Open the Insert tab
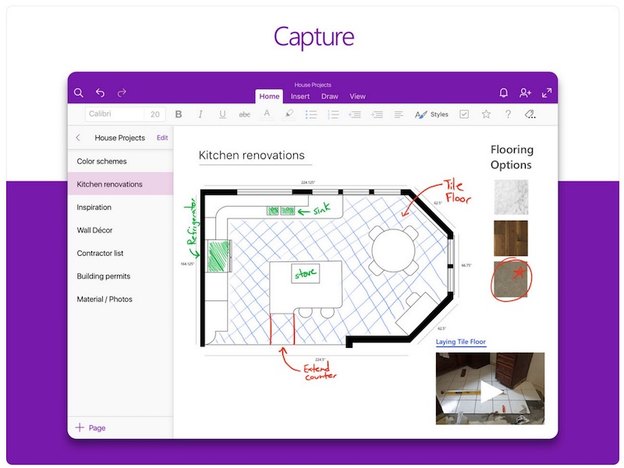 click(300, 96)
